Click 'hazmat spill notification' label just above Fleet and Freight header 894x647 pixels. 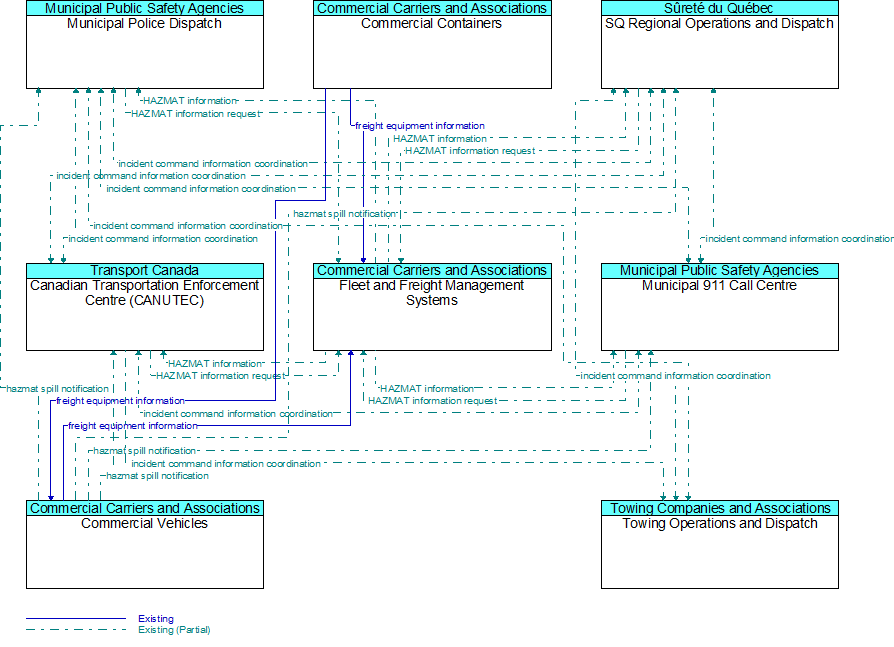pos(344,214)
